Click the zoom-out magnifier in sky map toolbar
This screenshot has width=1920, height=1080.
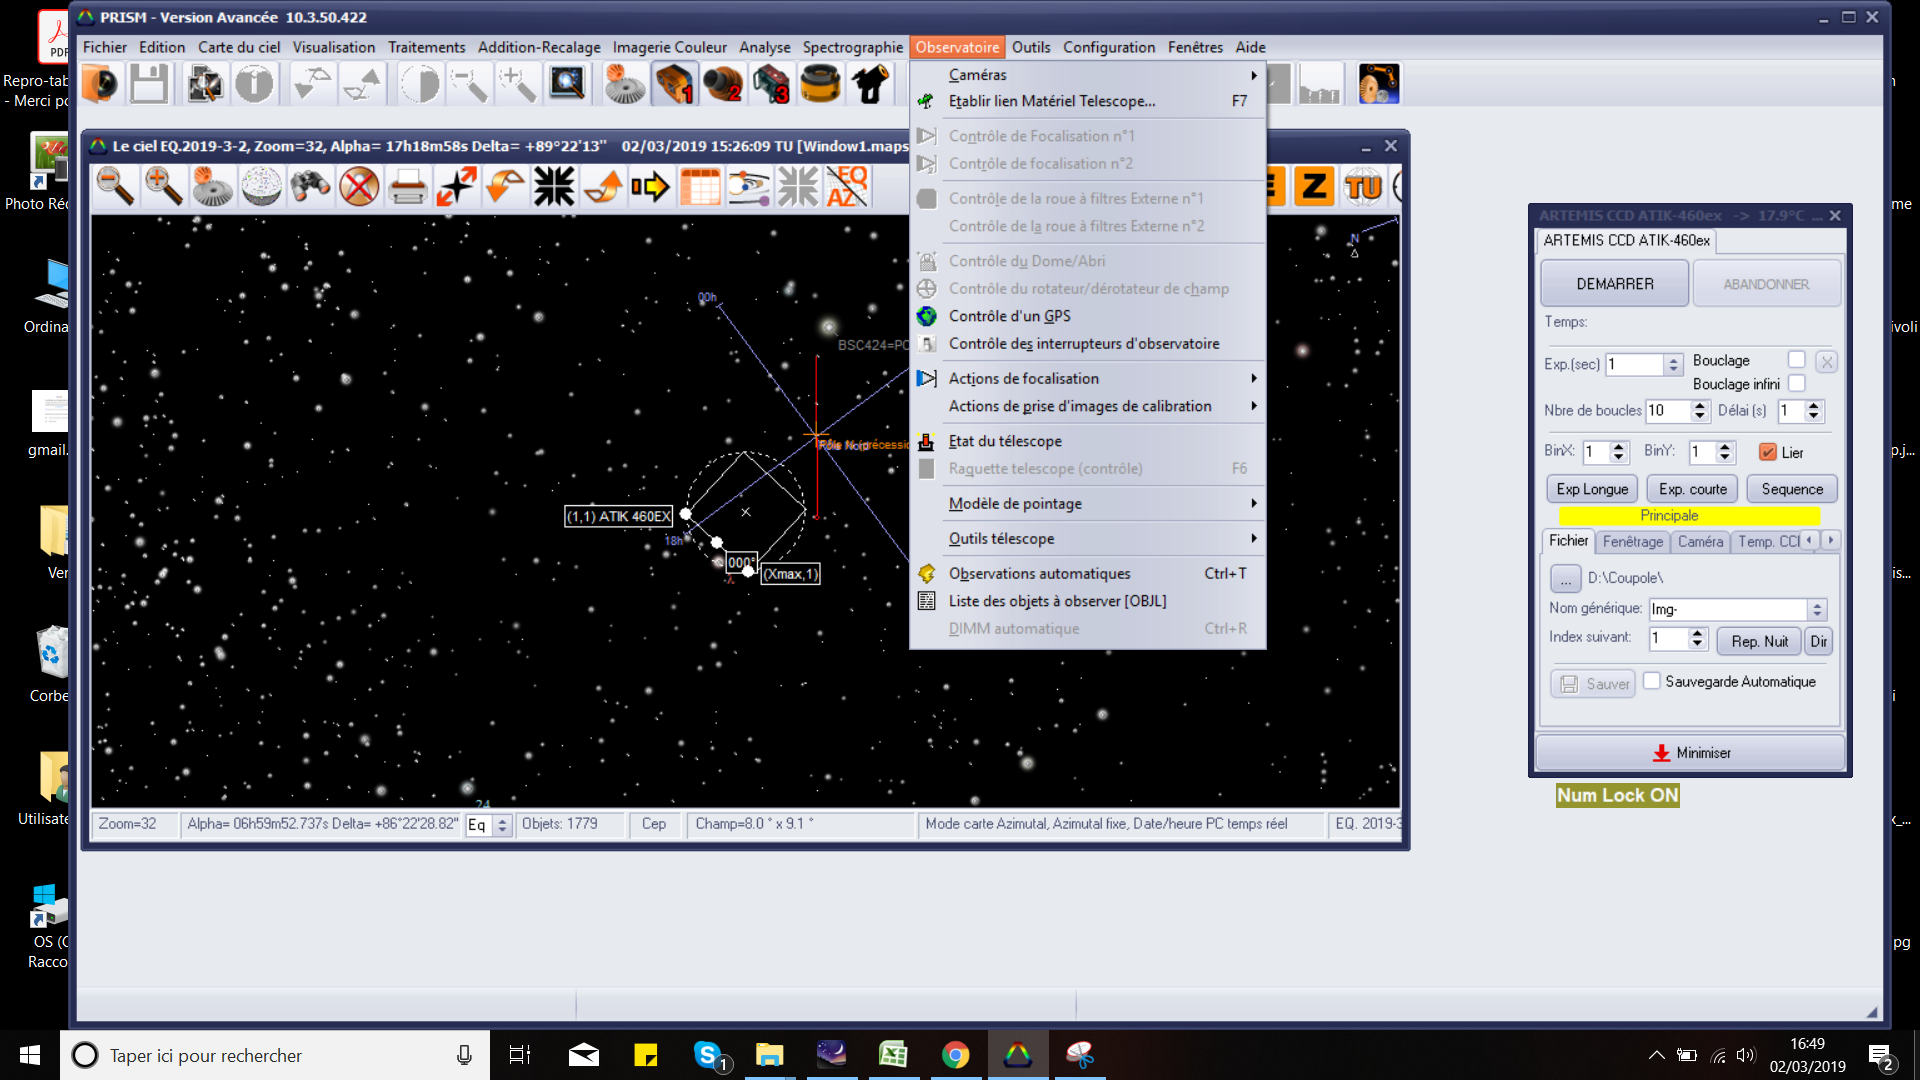tap(115, 187)
